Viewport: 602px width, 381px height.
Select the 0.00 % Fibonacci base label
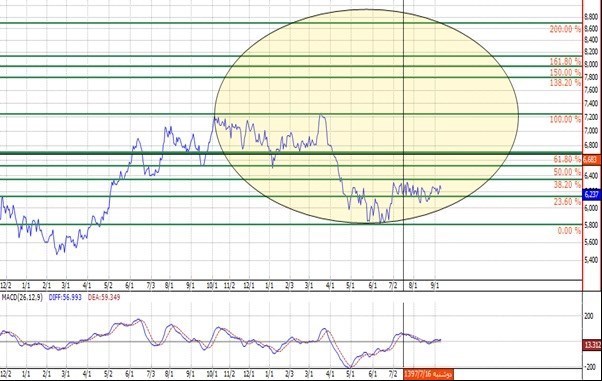coord(569,230)
